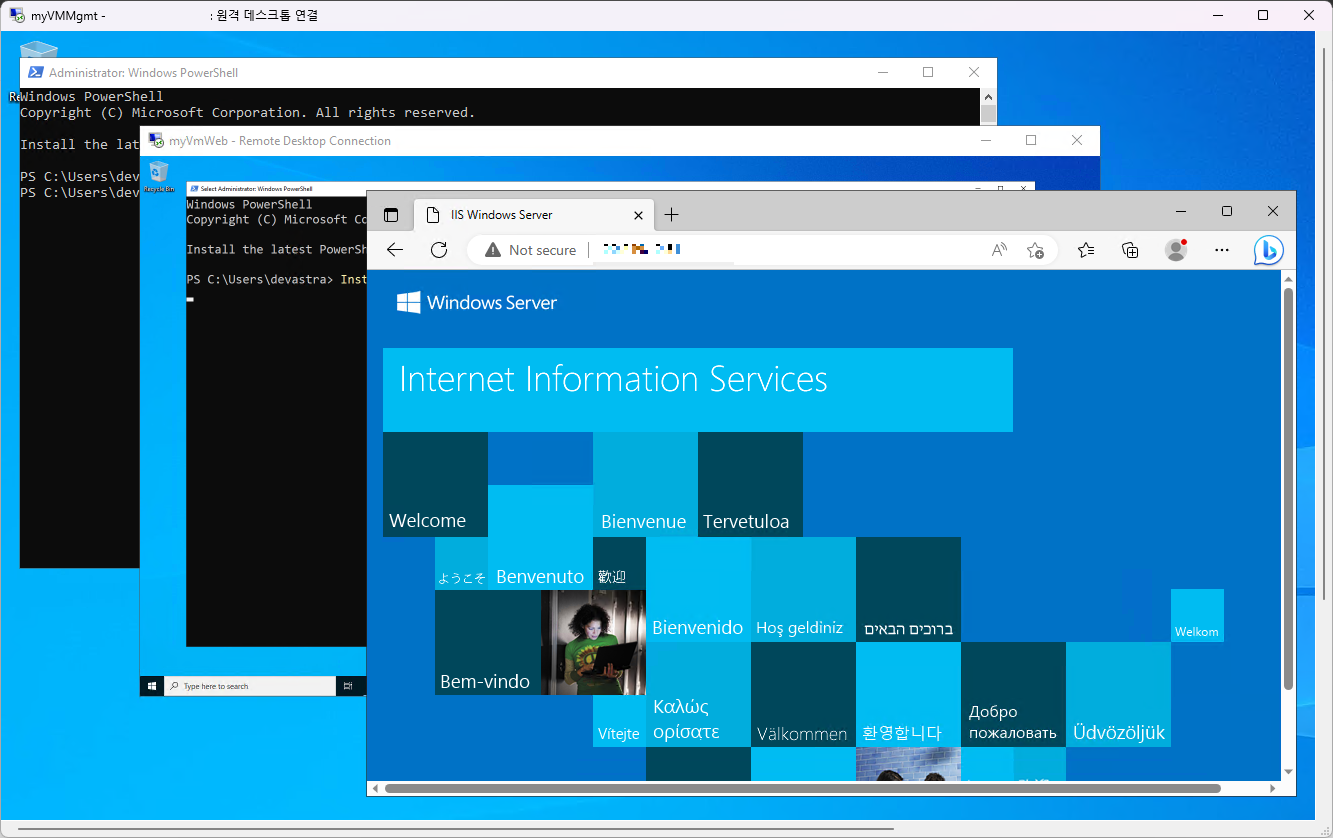This screenshot has height=838, width=1333.
Task: Toggle Read aloud icon in address bar
Action: [999, 250]
